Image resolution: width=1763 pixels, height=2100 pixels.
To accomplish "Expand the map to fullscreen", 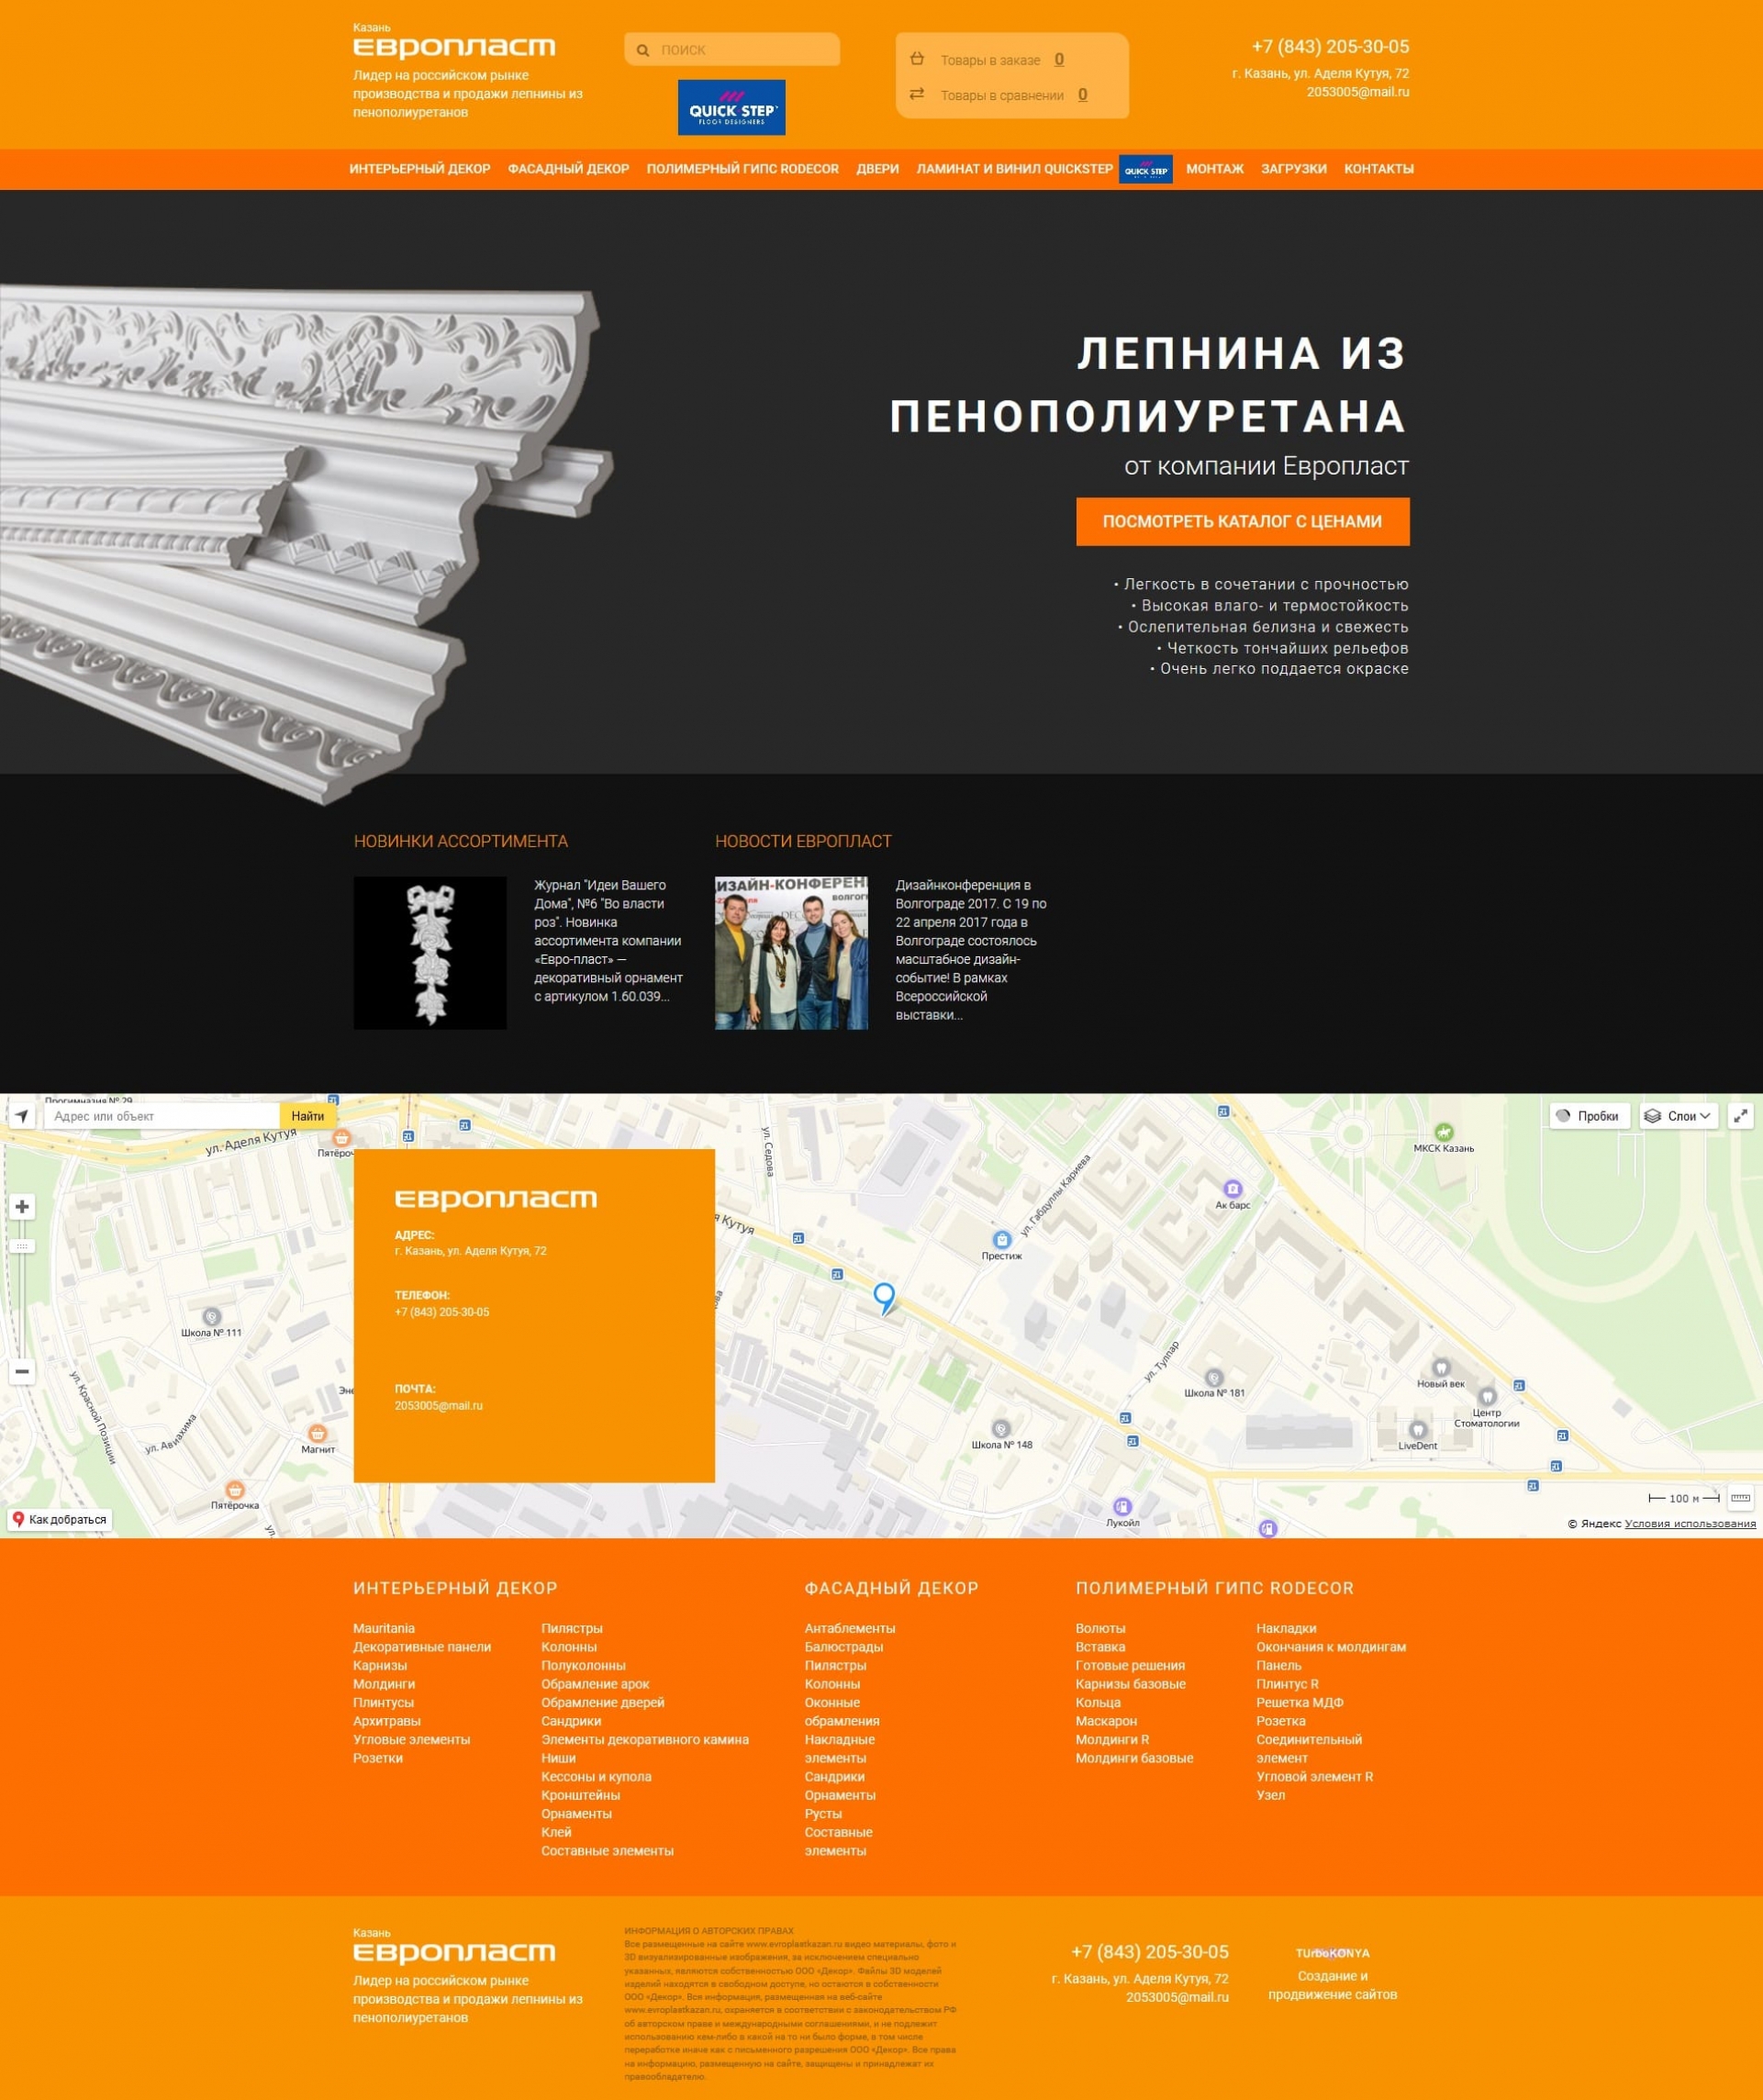I will coord(1740,1116).
